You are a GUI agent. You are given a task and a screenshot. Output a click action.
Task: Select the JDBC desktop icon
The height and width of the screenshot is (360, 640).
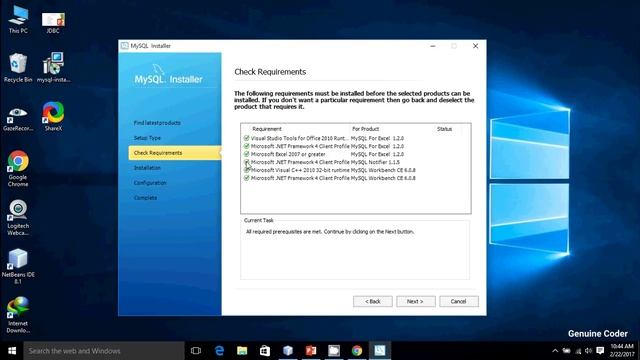[53, 22]
